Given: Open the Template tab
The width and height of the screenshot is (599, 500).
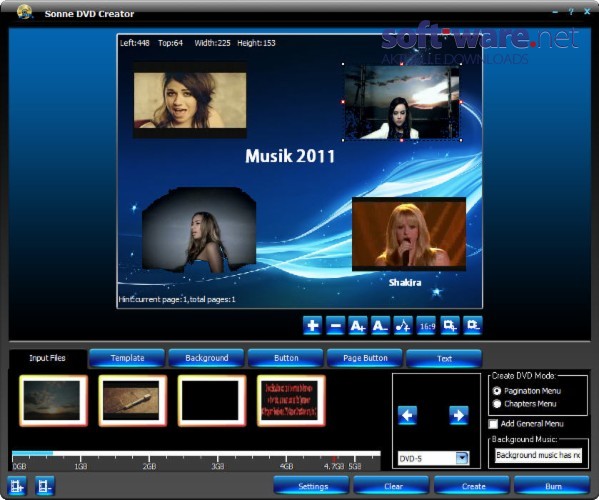Looking at the screenshot, I should pos(127,358).
